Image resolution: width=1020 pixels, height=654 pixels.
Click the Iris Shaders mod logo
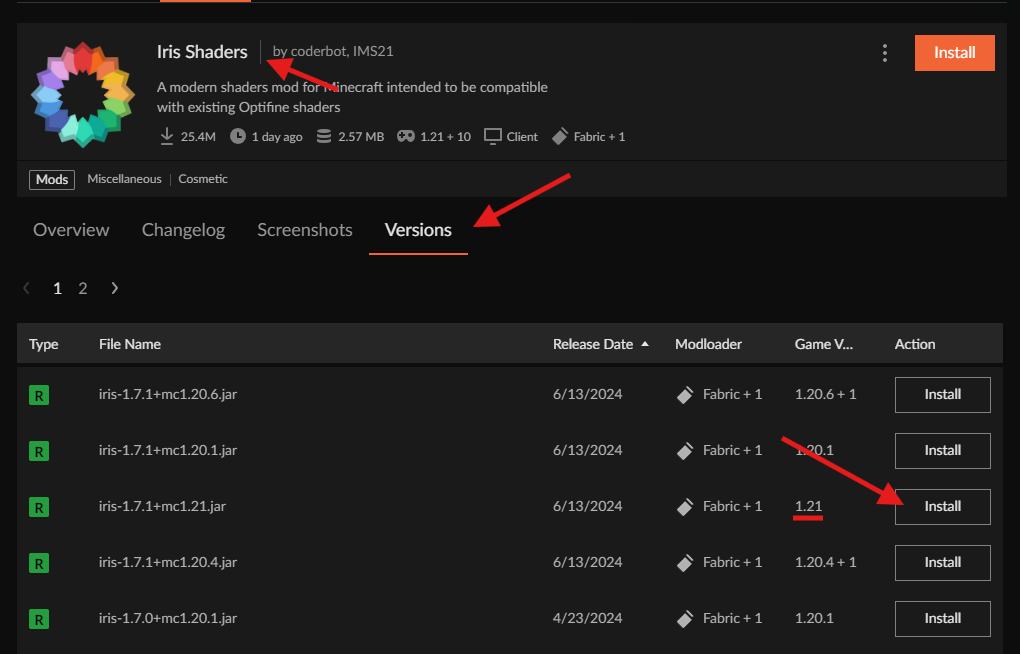click(x=82, y=93)
